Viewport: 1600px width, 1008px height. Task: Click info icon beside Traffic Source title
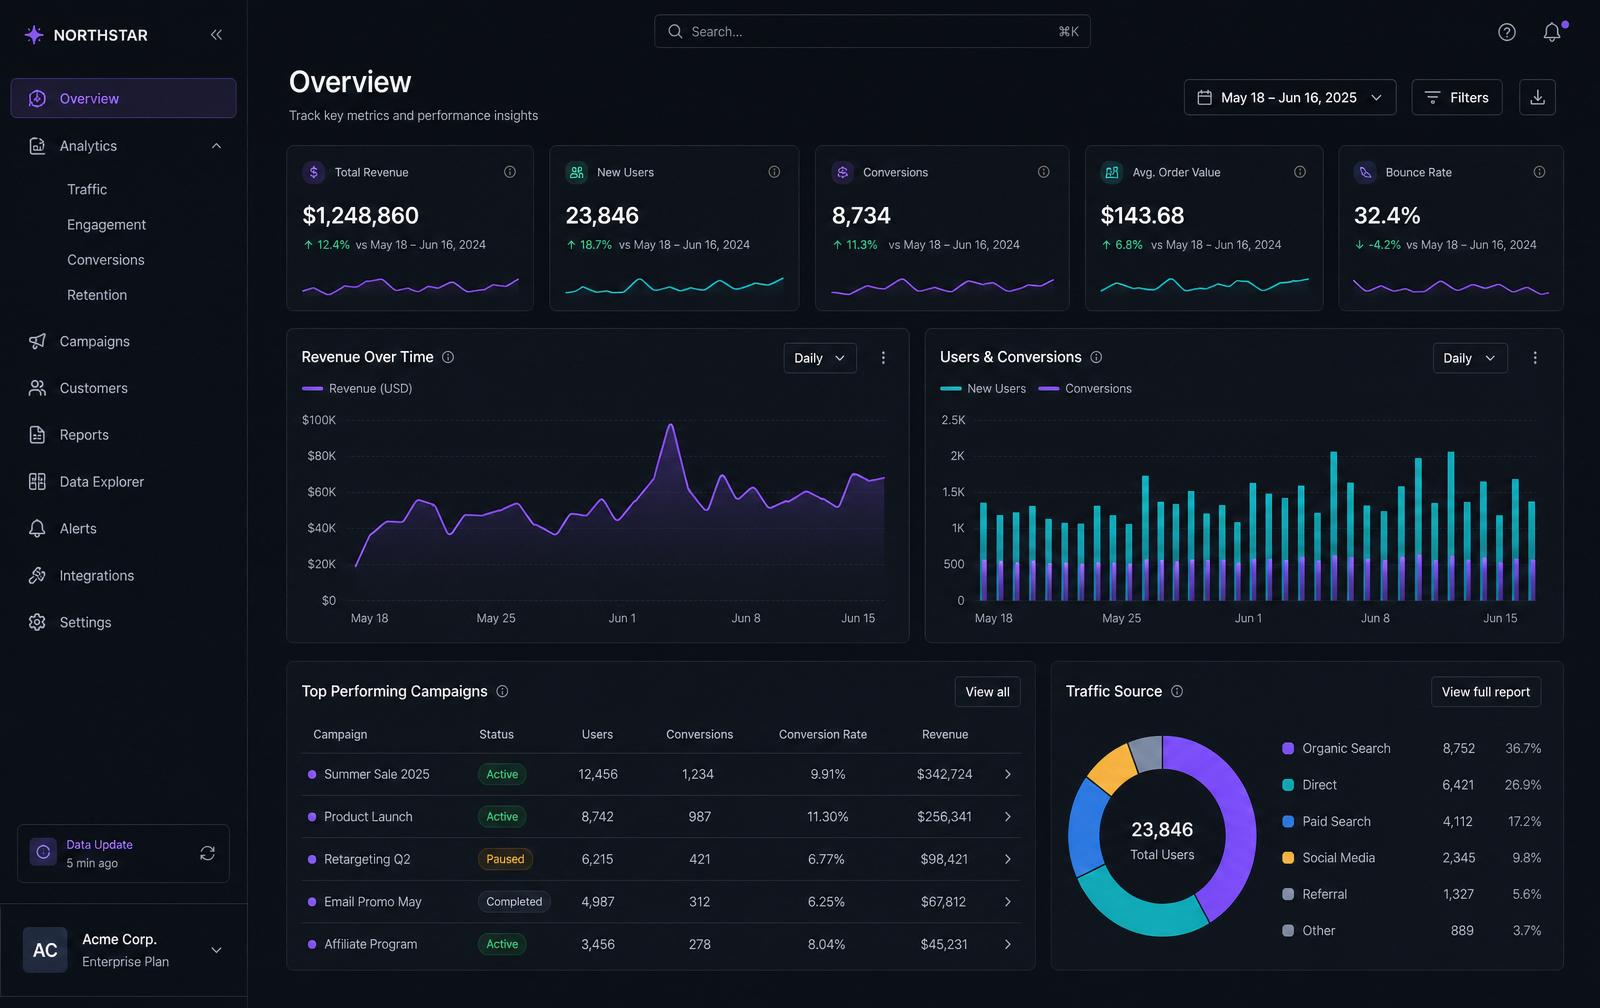click(1177, 691)
